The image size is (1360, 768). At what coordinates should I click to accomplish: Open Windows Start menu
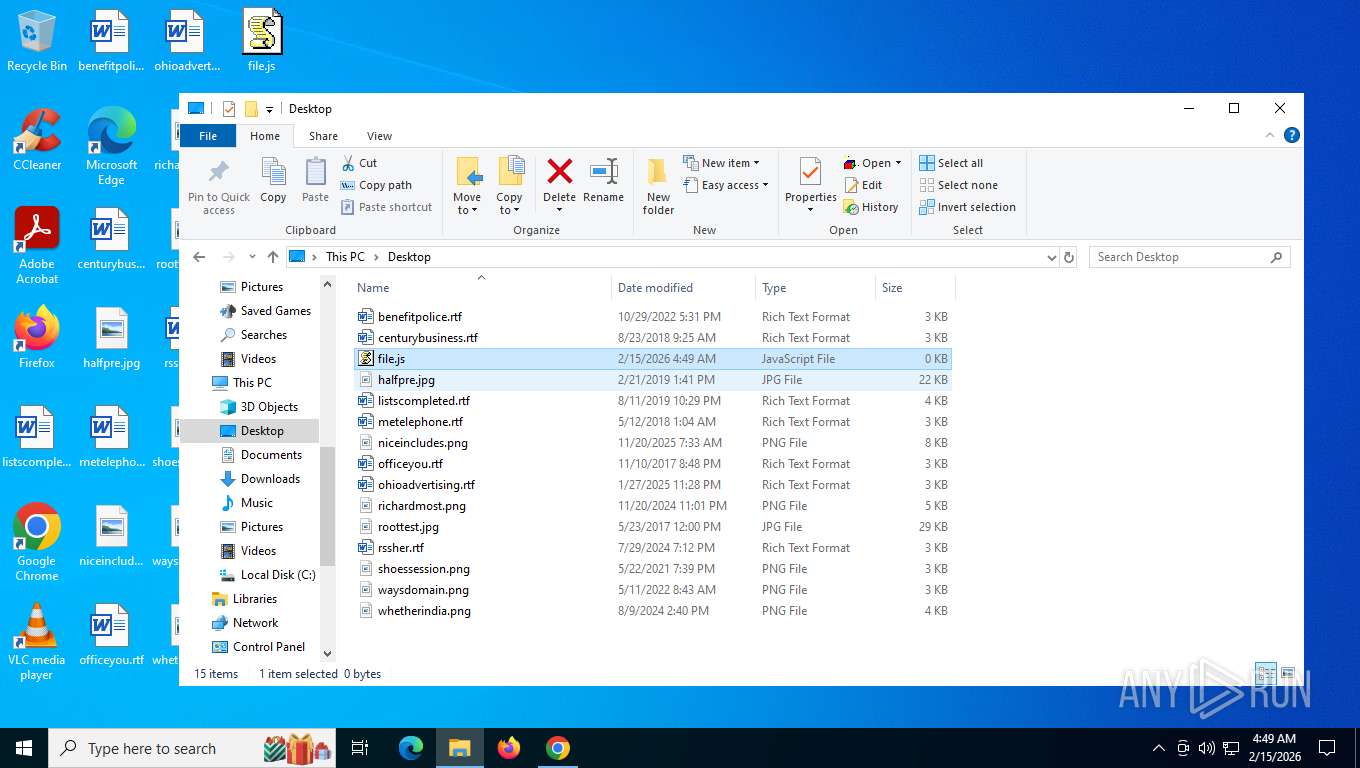tap(24, 748)
